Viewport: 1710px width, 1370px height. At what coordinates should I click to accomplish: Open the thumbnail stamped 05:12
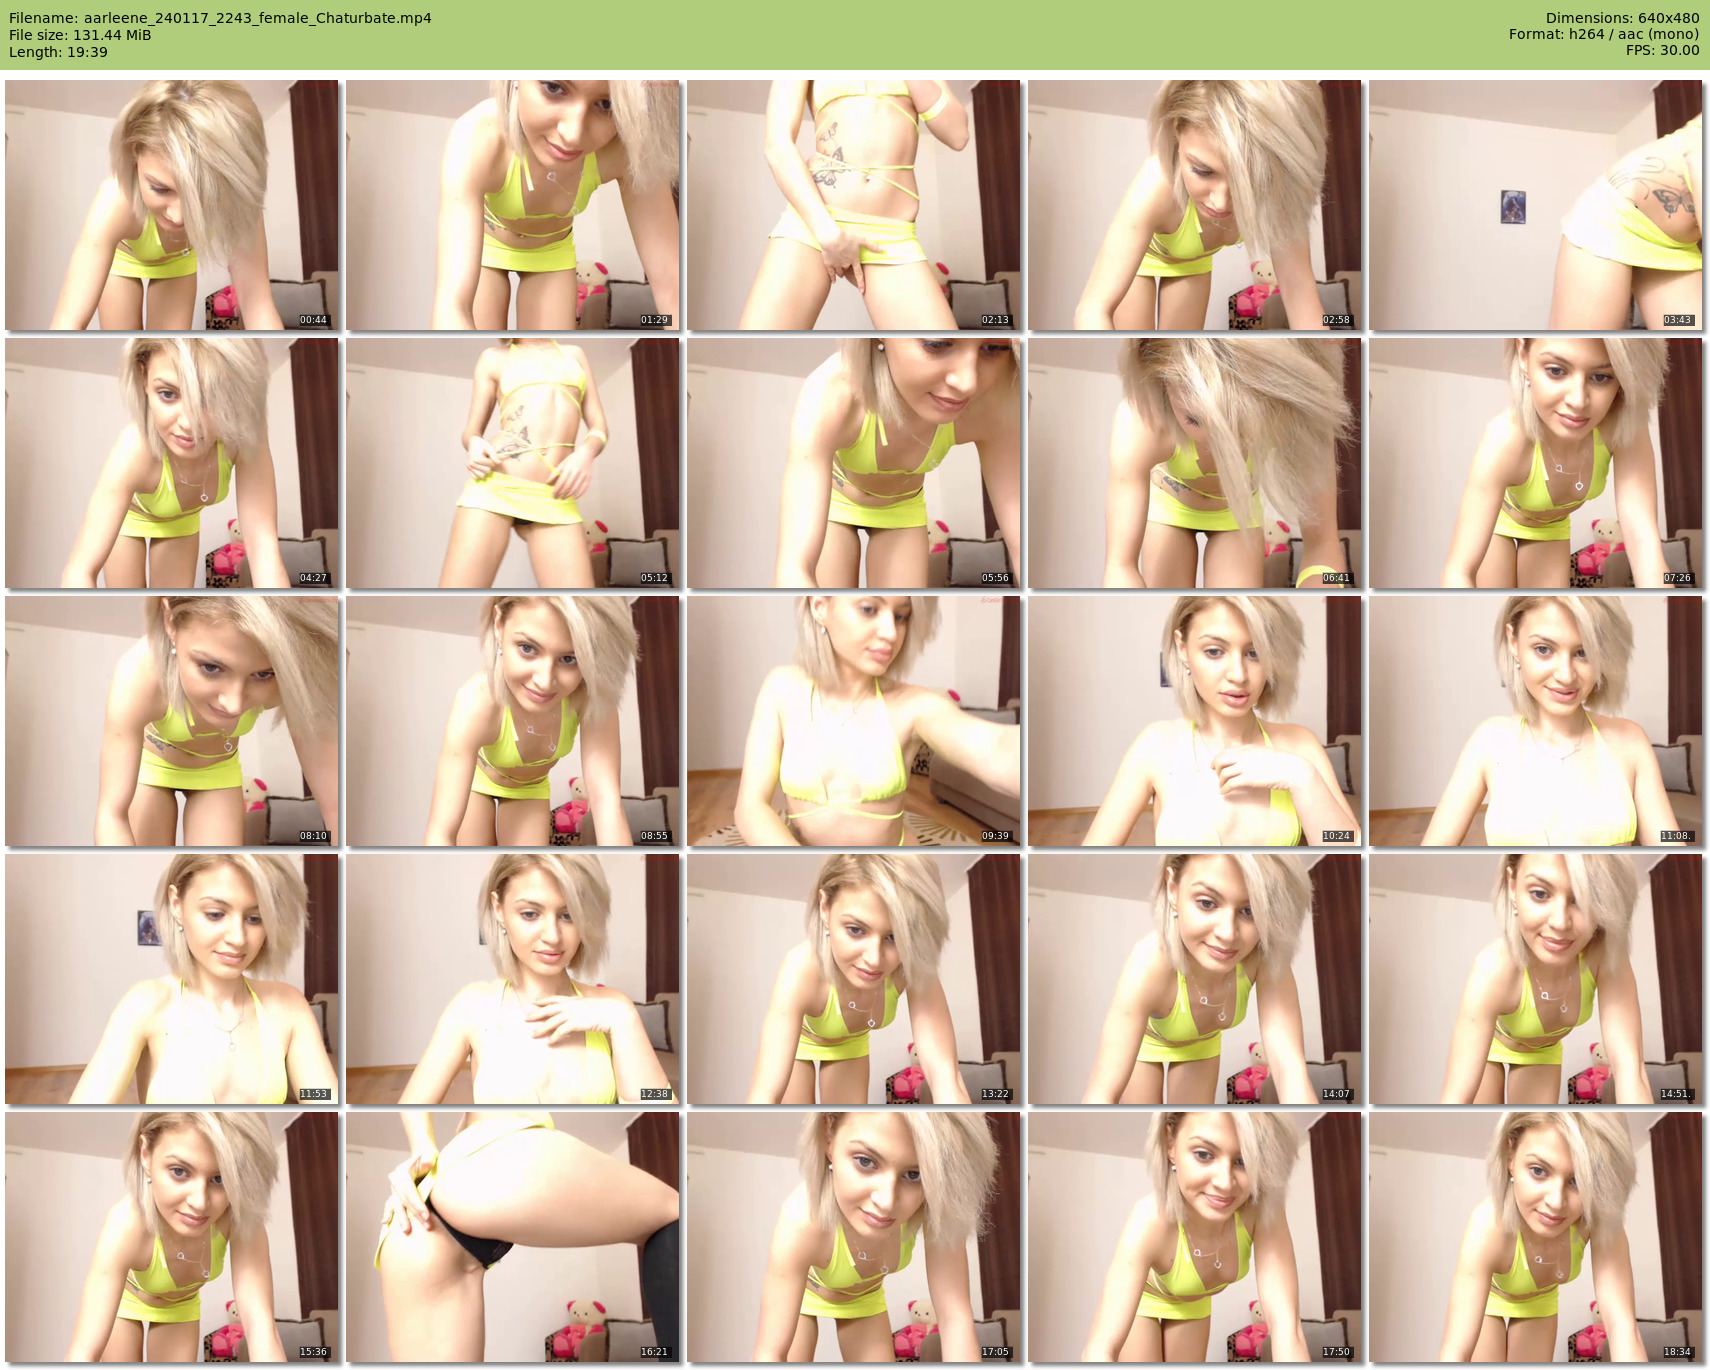click(513, 463)
